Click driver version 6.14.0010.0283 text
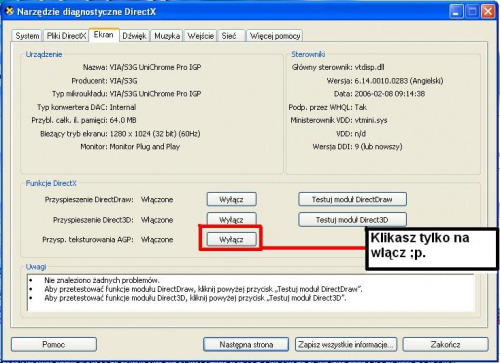Image resolution: width=500 pixels, height=363 pixels. tap(399, 81)
